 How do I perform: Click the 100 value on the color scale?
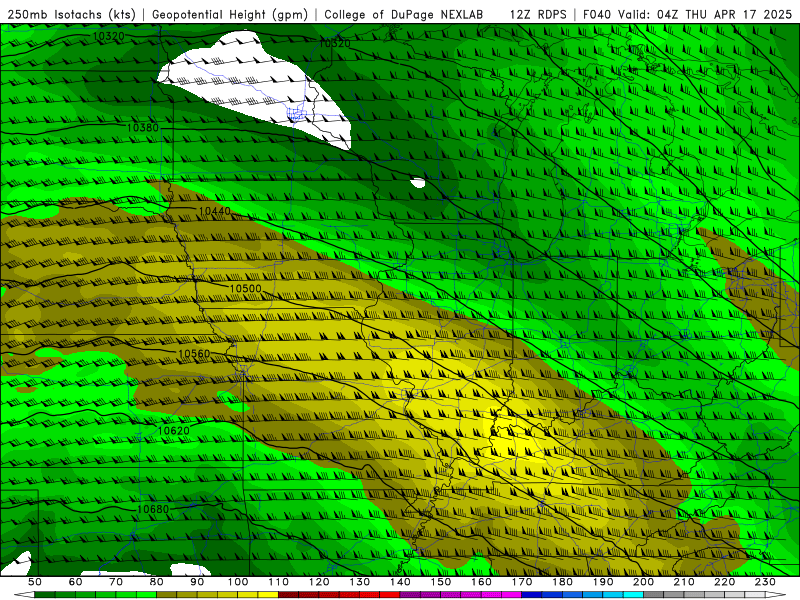(x=238, y=582)
